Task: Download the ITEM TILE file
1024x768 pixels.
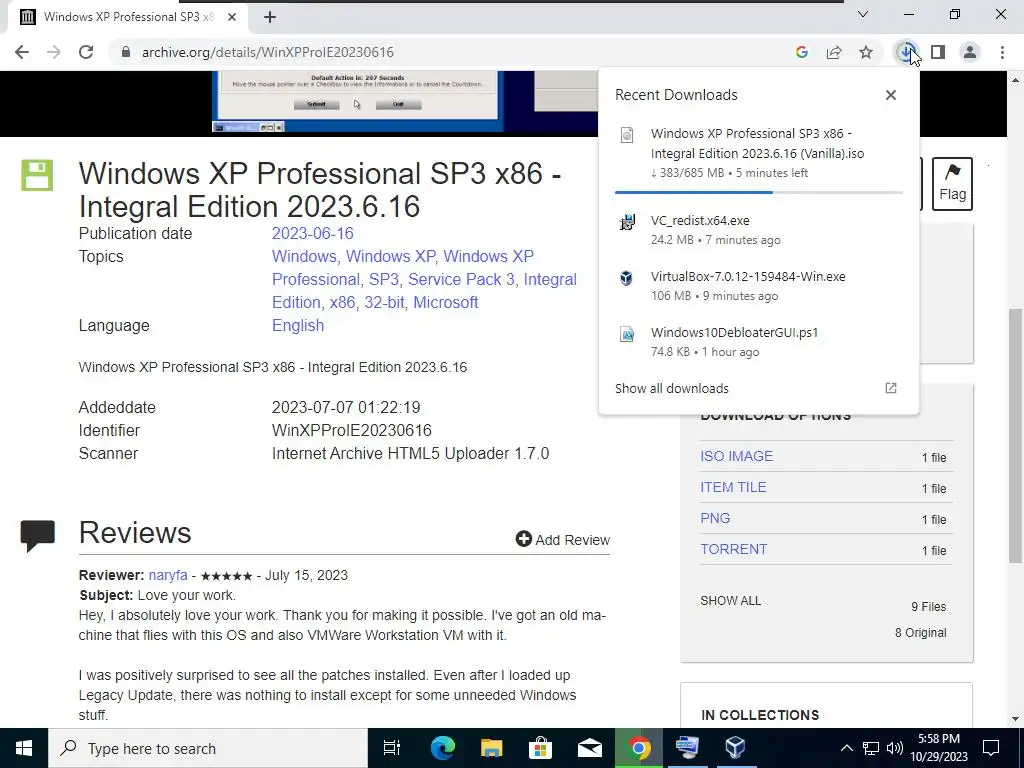Action: click(733, 487)
